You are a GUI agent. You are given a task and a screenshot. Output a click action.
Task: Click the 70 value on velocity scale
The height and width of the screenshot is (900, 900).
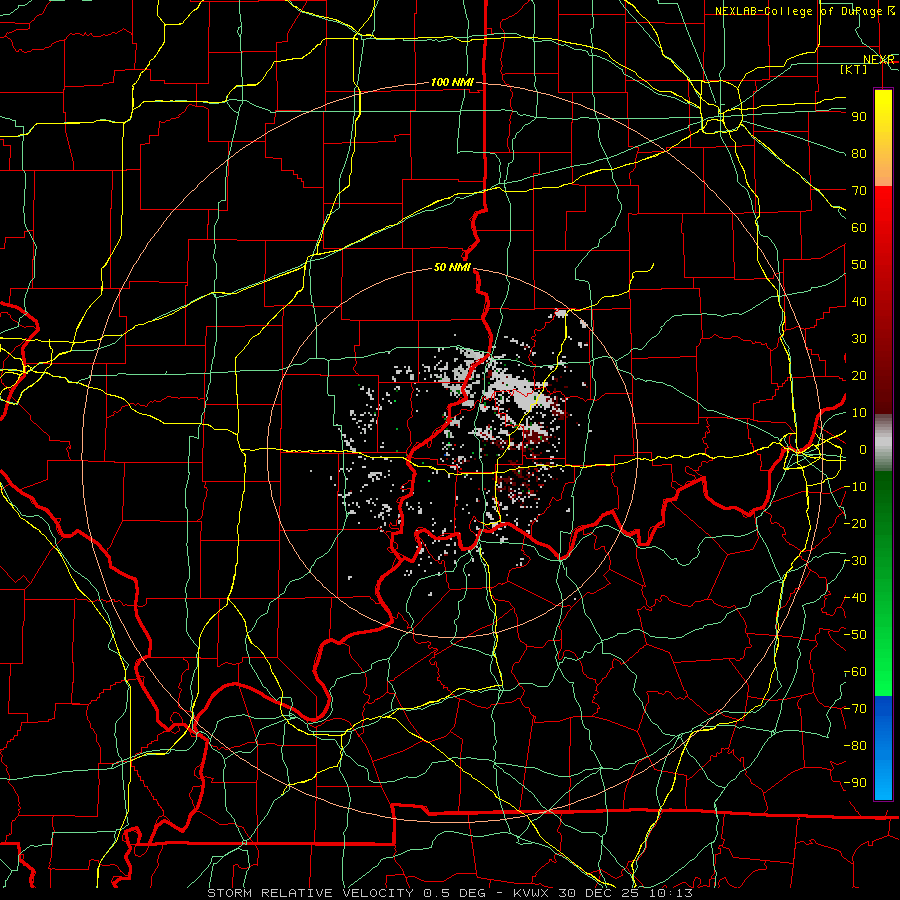coord(859,191)
